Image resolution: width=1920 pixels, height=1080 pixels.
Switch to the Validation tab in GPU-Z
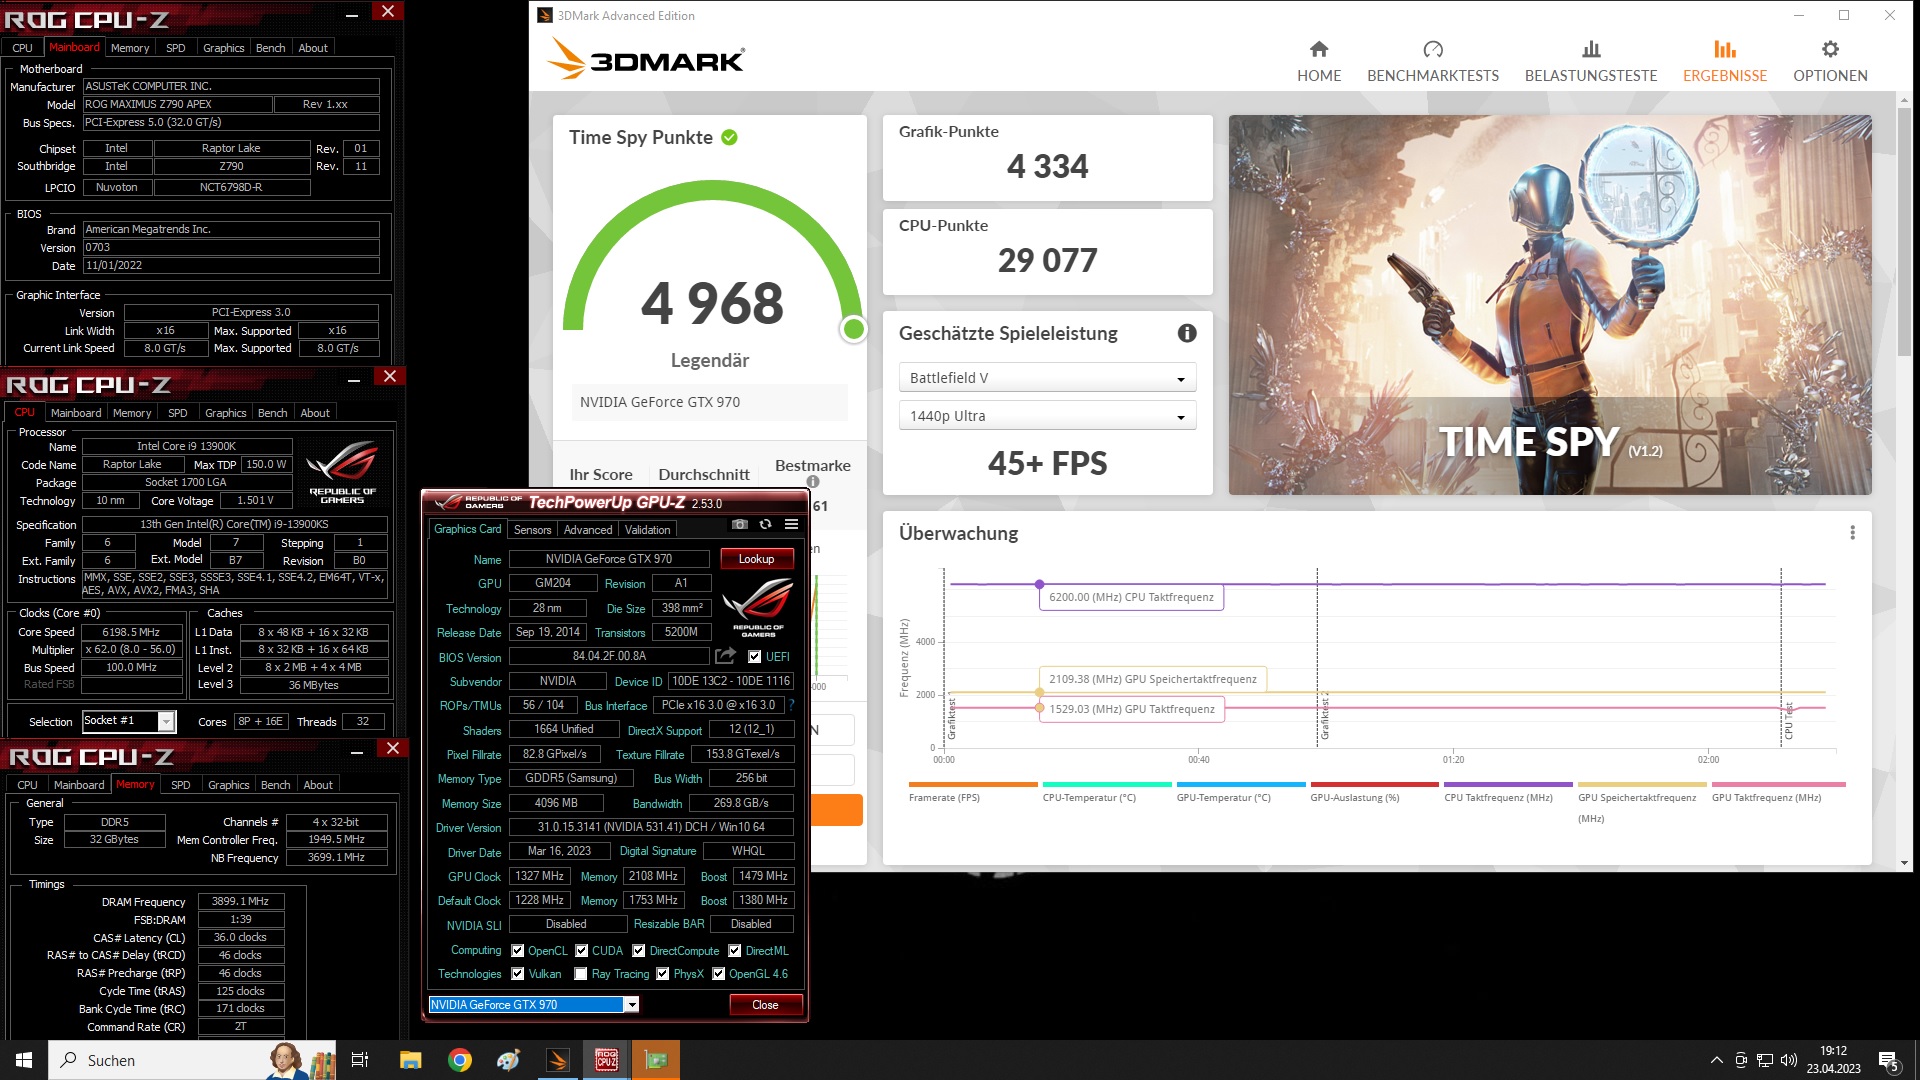648,530
